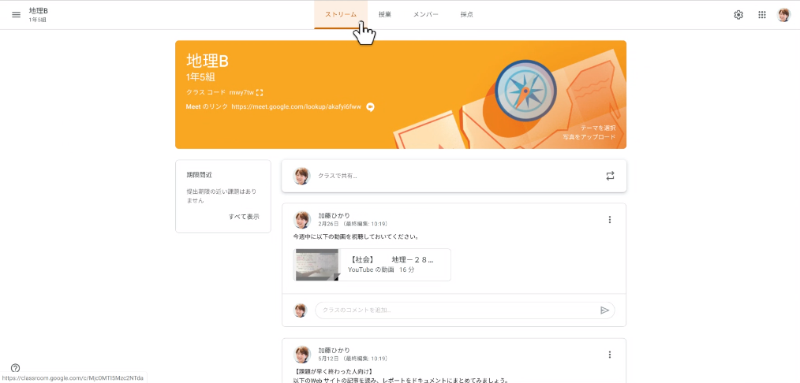The height and width of the screenshot is (383, 800).
Task: Open the YouTube video thumbnail
Action: coord(317,265)
